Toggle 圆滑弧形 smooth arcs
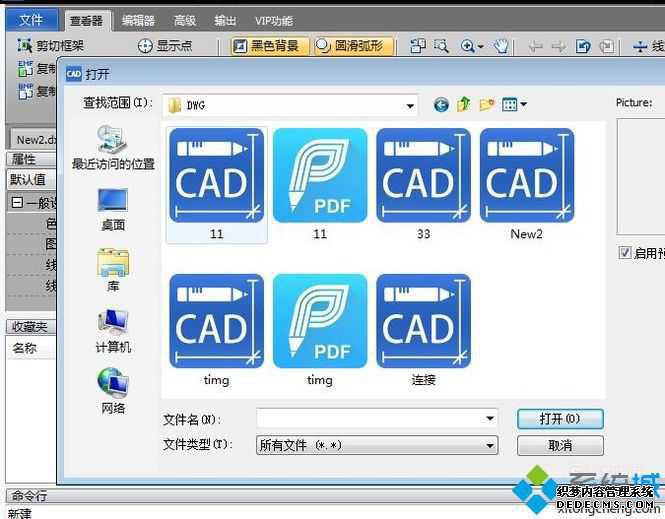665x519 pixels. 354,45
